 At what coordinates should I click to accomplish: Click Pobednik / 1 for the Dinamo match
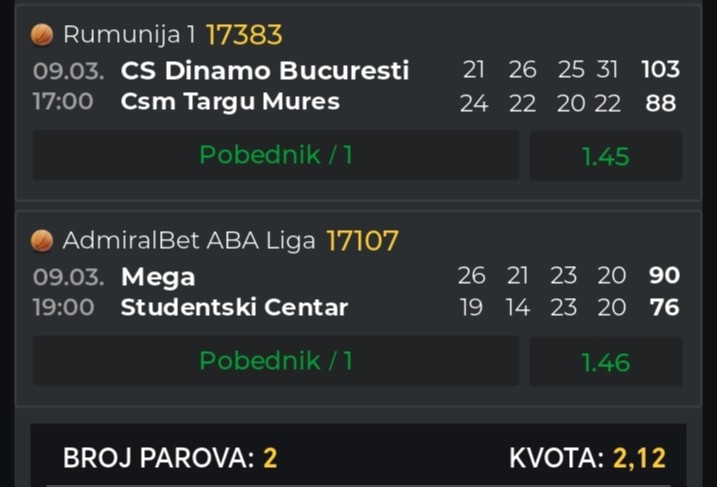click(276, 155)
